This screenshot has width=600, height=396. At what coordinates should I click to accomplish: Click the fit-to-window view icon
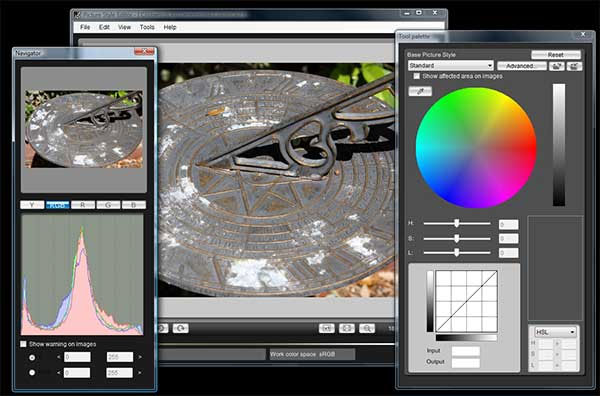point(347,328)
